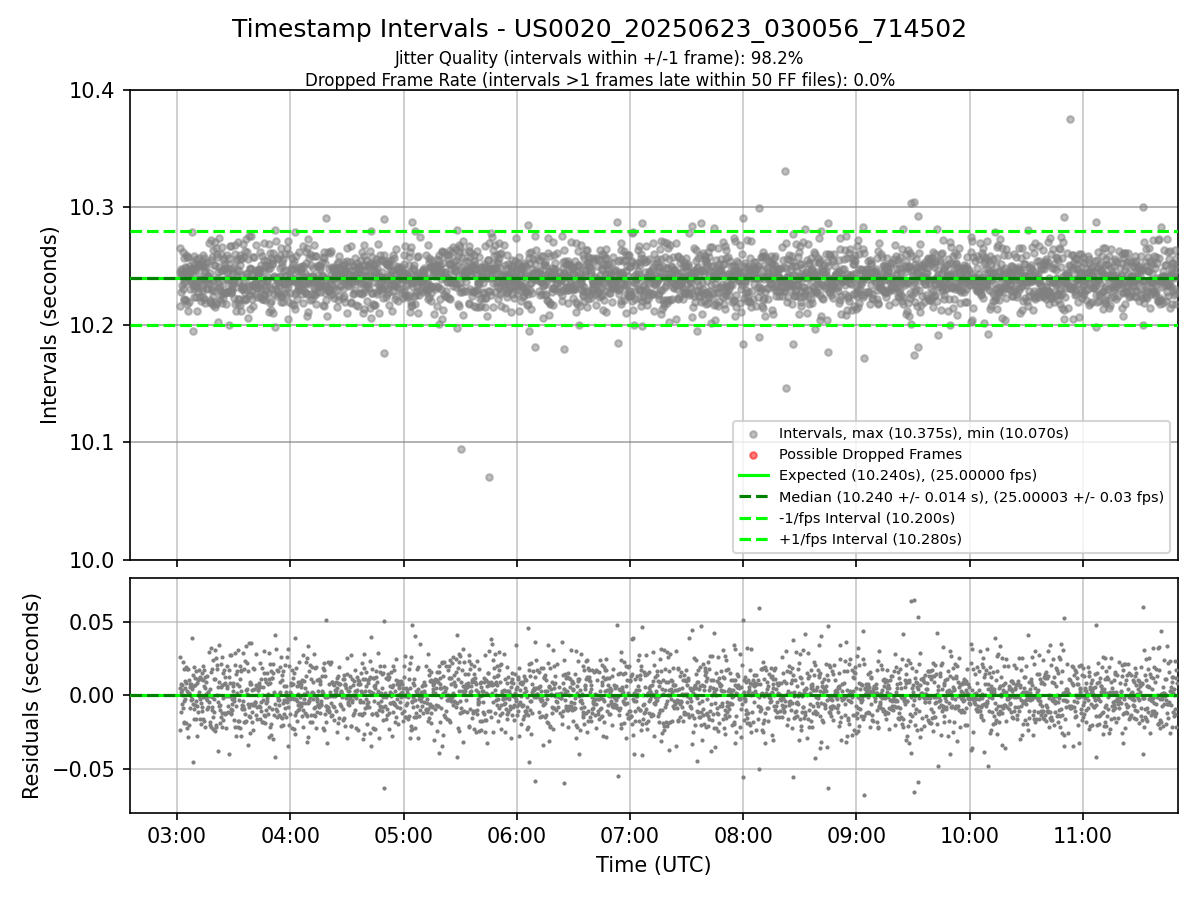1200x900 pixels.
Task: Click the red dot marker for Possible Dropped Frames
Action: pos(753,454)
